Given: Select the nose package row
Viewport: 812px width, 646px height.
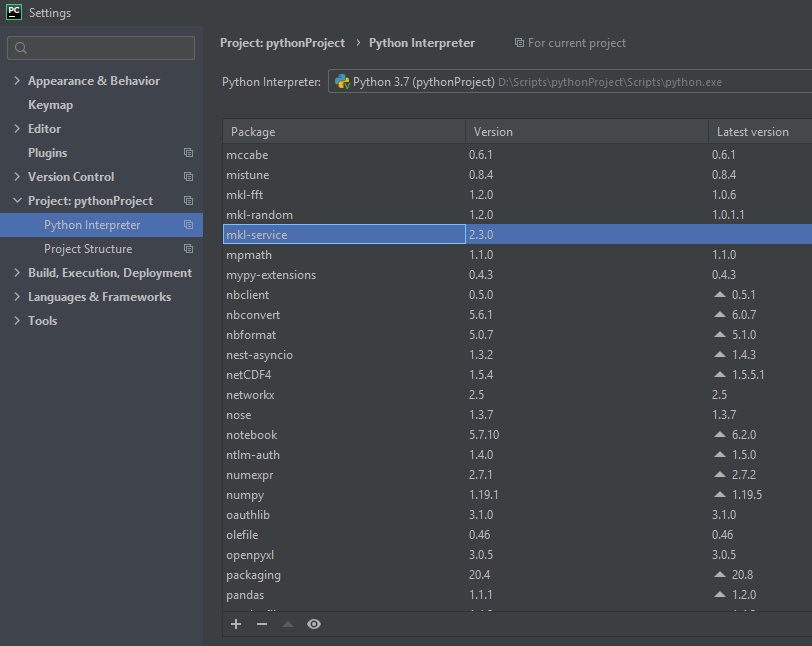Looking at the screenshot, I should [x=517, y=414].
